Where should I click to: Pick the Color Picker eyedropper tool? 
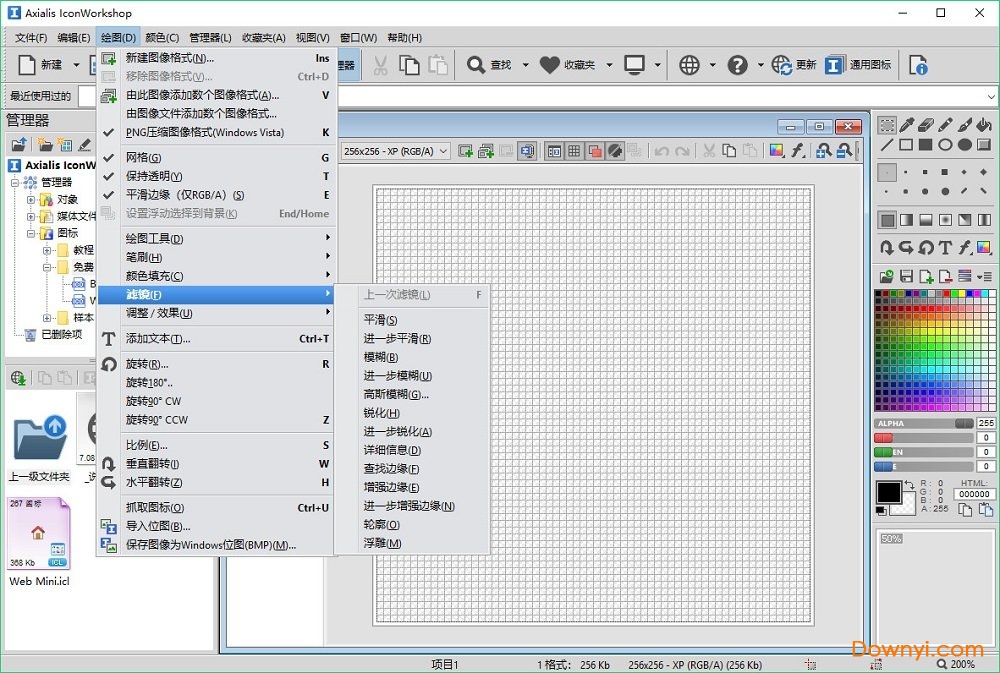tap(909, 125)
